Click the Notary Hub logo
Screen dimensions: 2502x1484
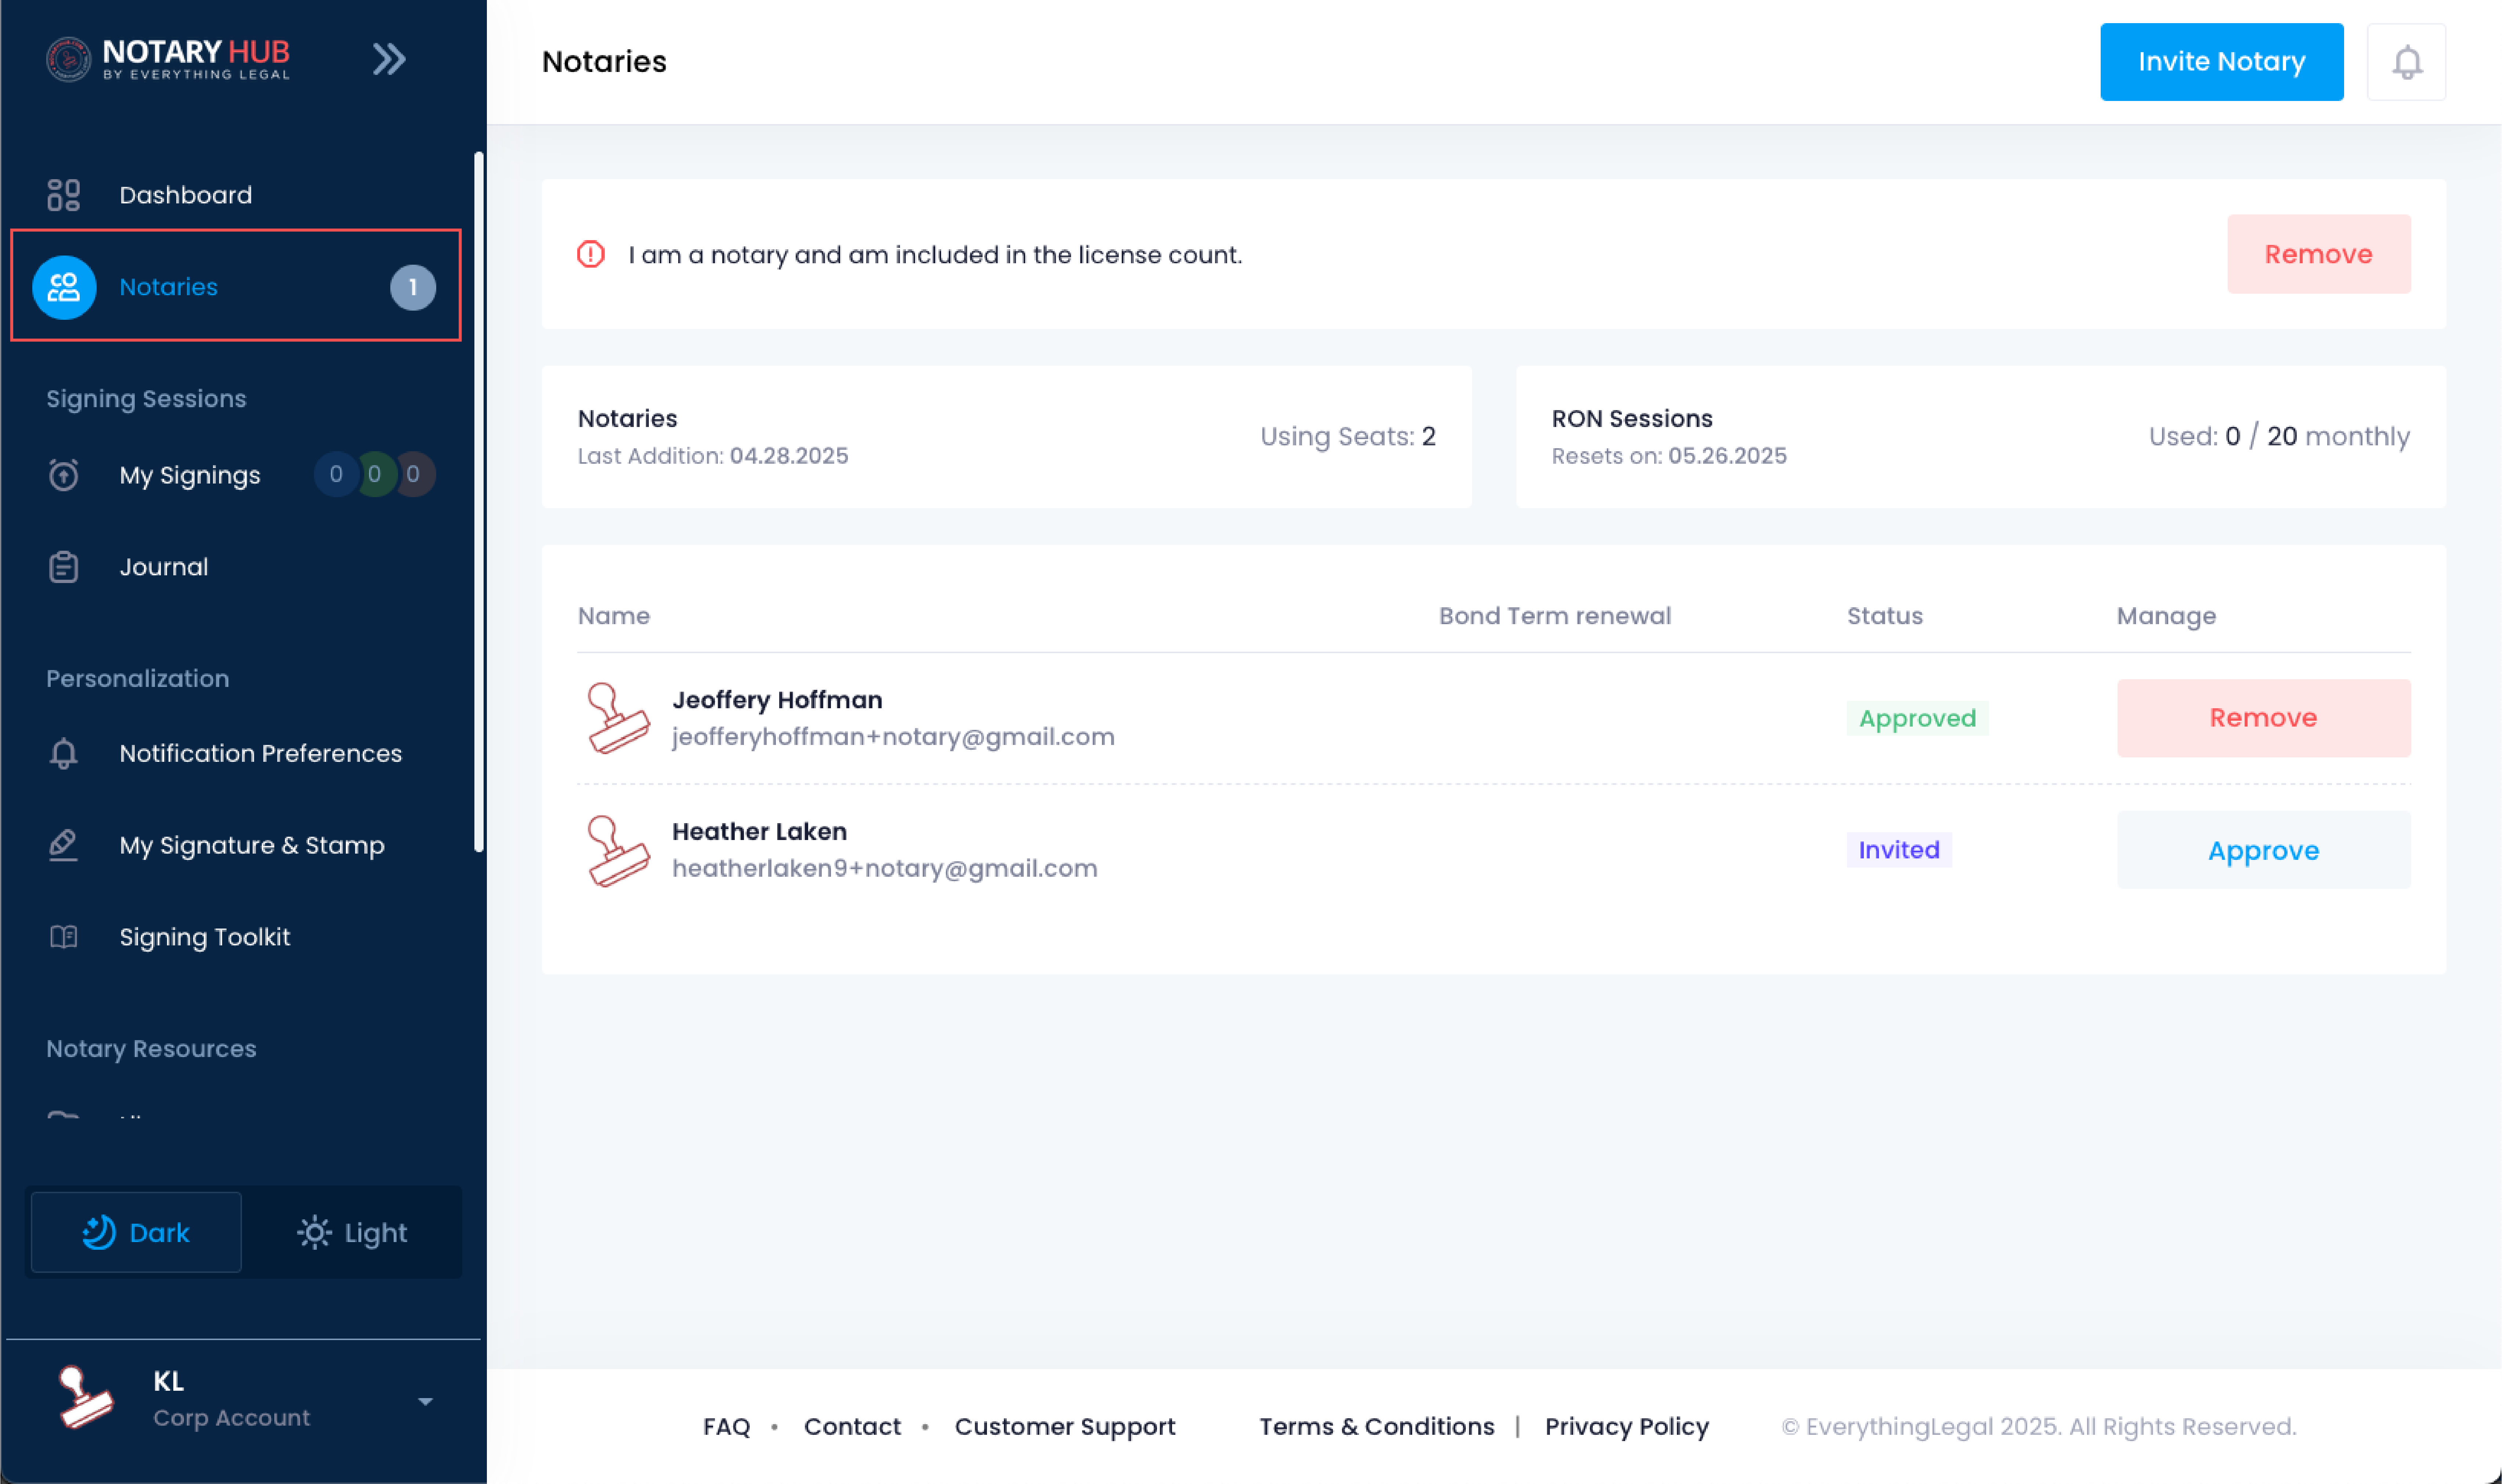coord(168,59)
